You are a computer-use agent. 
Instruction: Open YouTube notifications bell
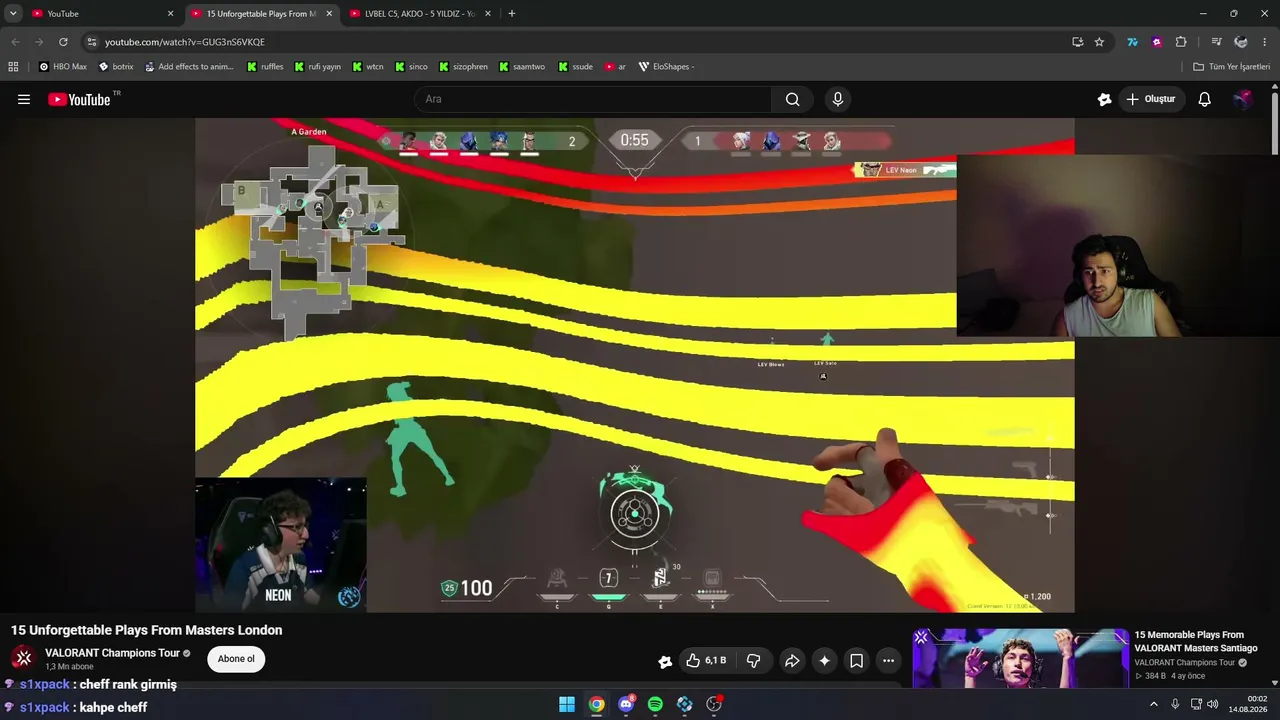[x=1205, y=99]
